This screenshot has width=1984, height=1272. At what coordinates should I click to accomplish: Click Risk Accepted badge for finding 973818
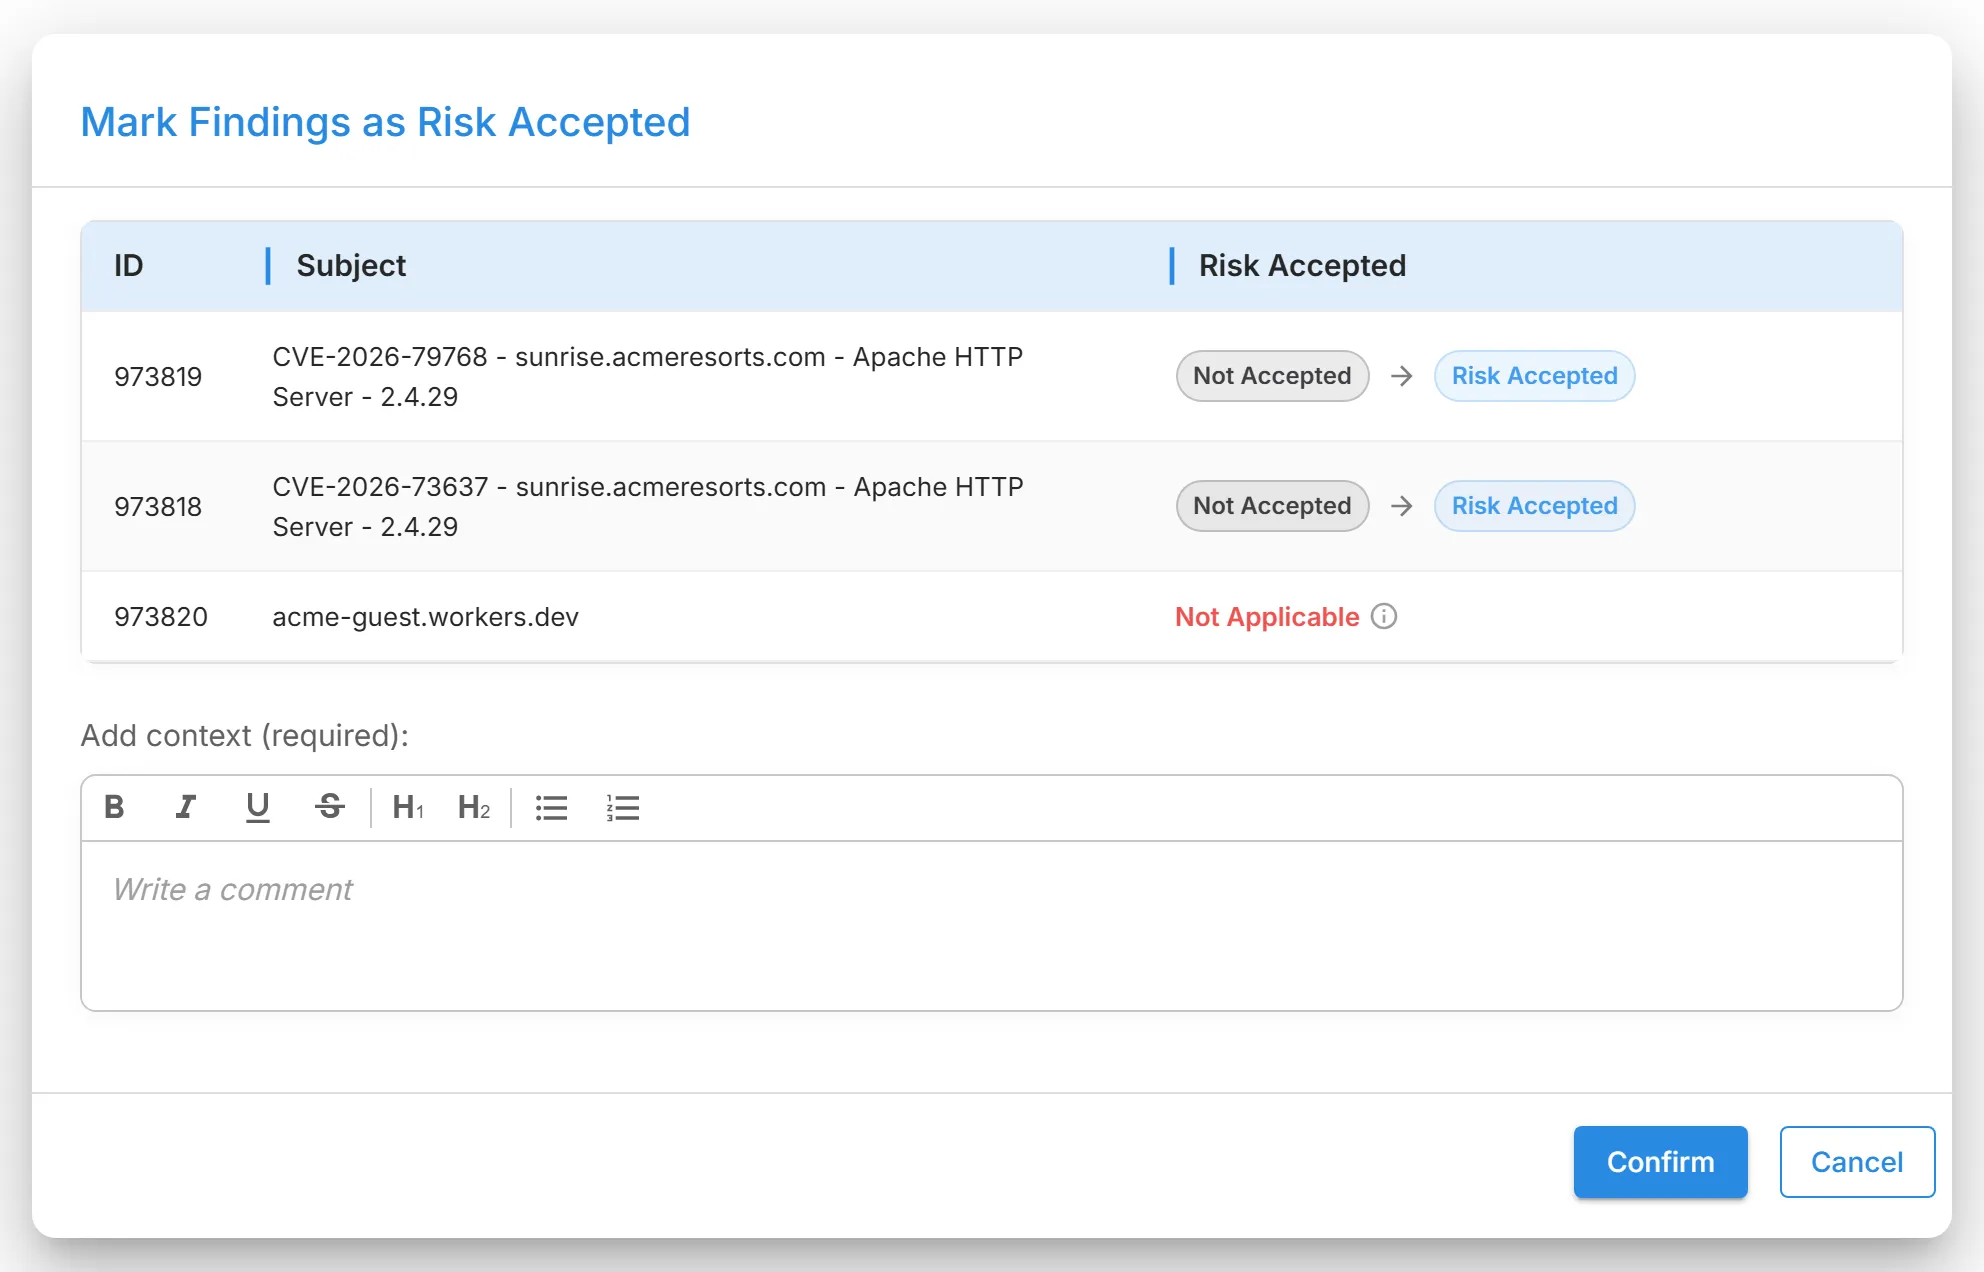click(x=1534, y=506)
